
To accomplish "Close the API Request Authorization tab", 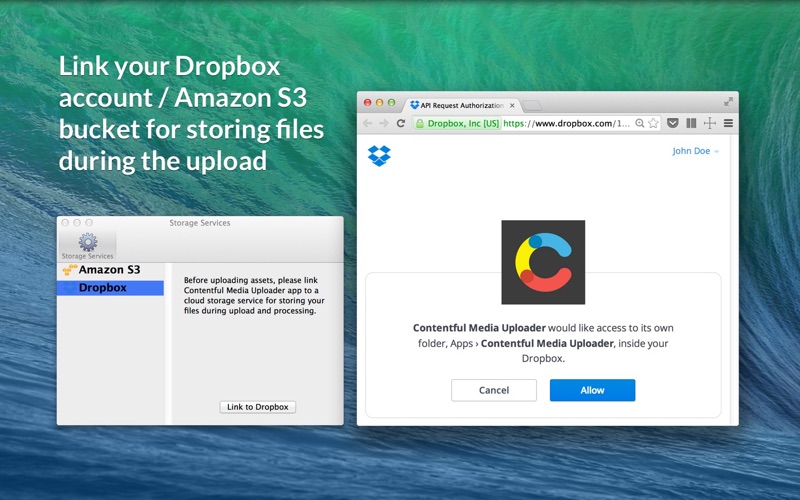I will [x=512, y=106].
